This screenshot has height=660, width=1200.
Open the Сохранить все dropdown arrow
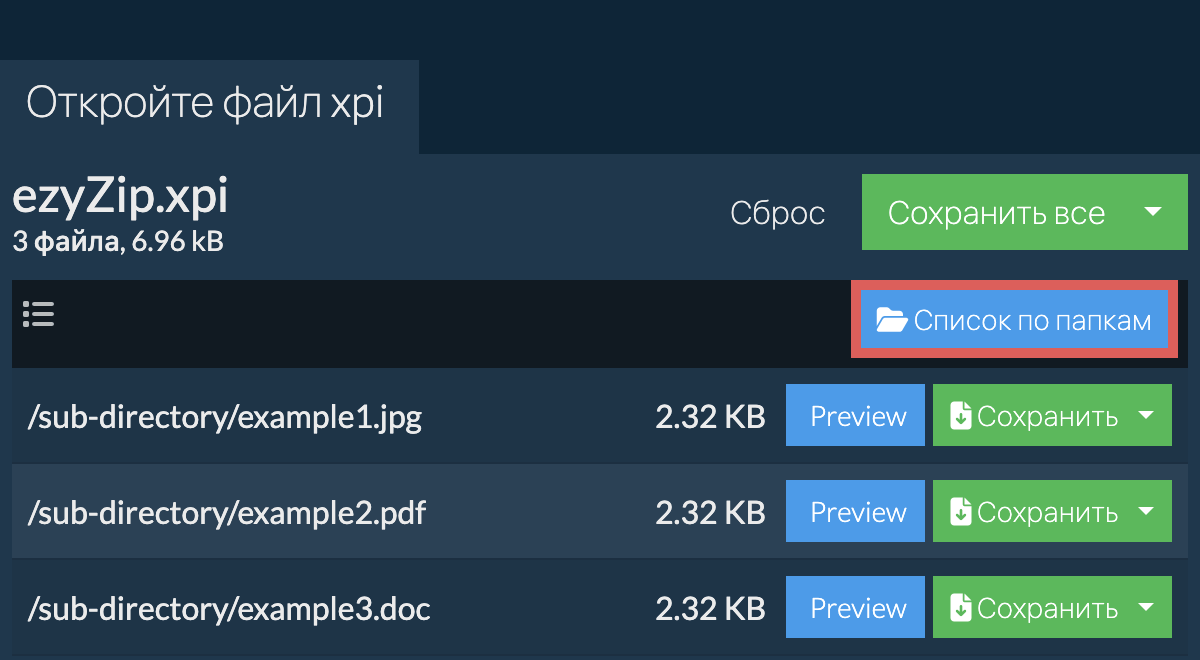(x=1152, y=213)
